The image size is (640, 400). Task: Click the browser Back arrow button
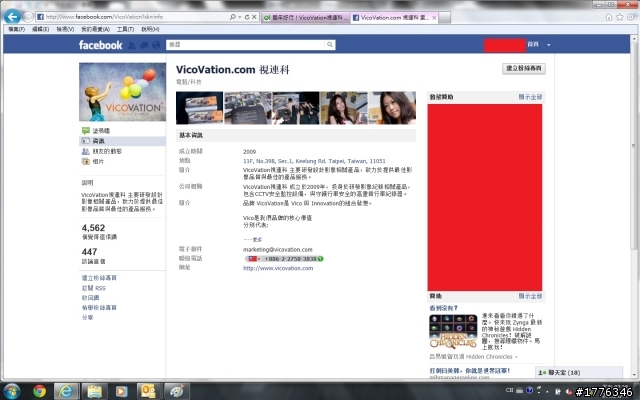12,17
